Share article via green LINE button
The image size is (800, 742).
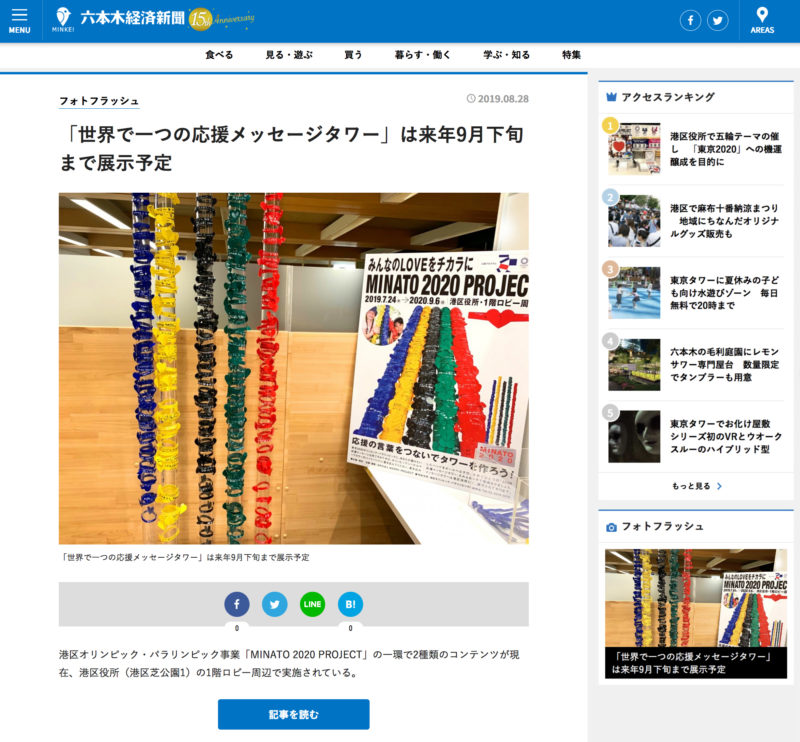coord(312,604)
